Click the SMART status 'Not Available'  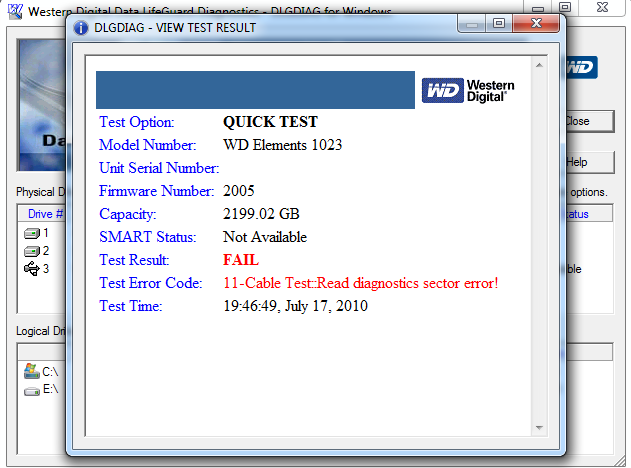(265, 237)
